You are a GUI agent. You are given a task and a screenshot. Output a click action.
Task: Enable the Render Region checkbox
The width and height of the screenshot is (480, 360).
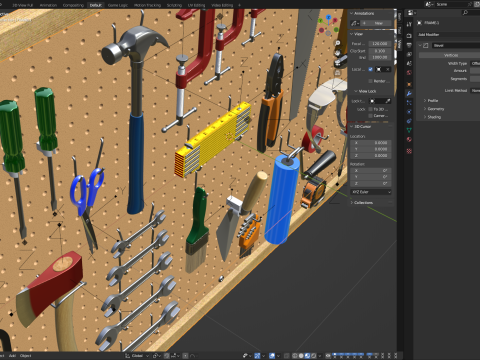pyautogui.click(x=370, y=81)
